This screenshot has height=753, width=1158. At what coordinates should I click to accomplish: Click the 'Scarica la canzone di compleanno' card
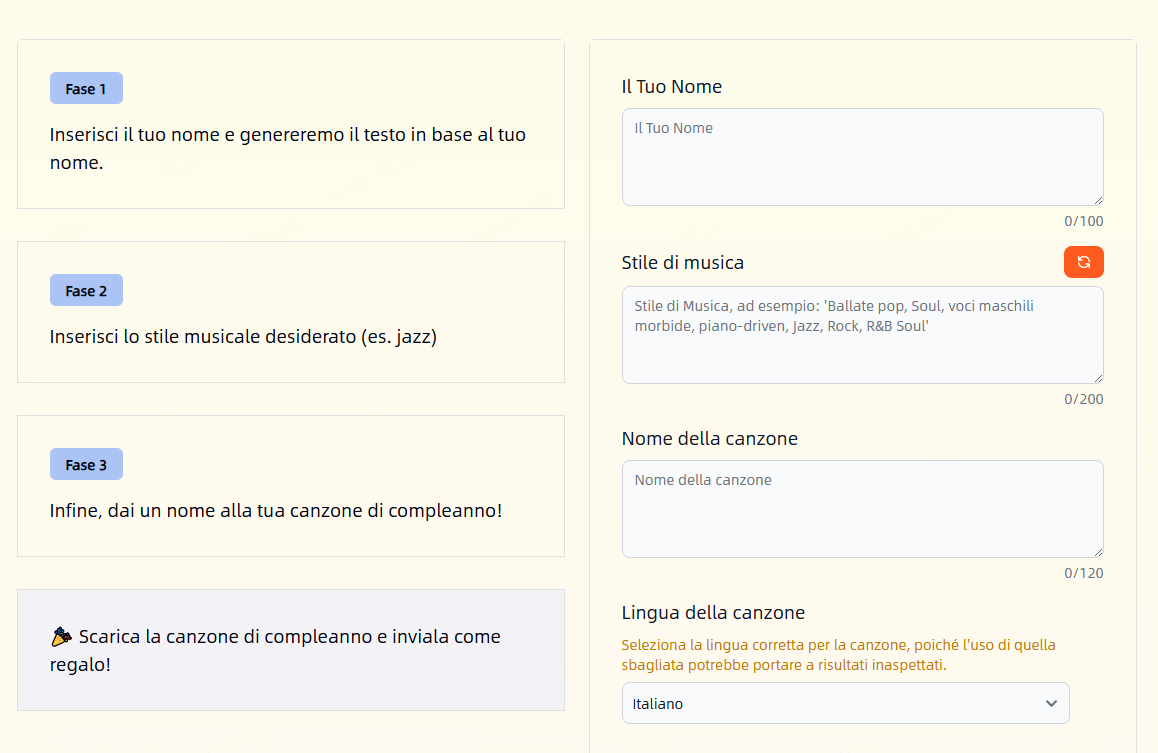(290, 650)
